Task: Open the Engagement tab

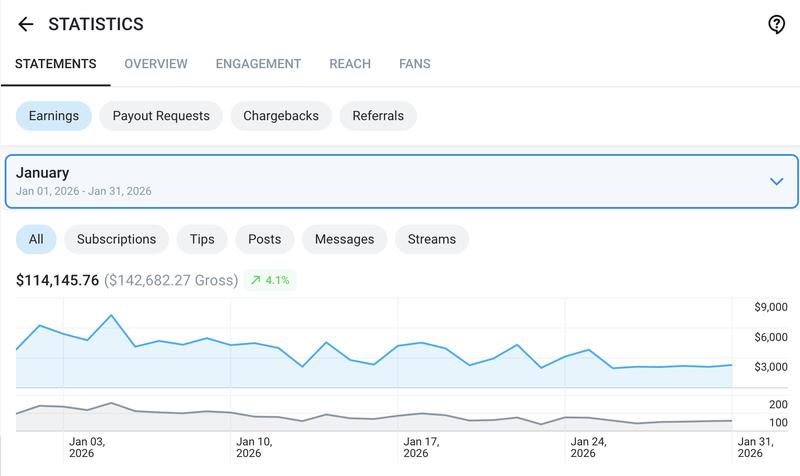Action: tap(258, 64)
